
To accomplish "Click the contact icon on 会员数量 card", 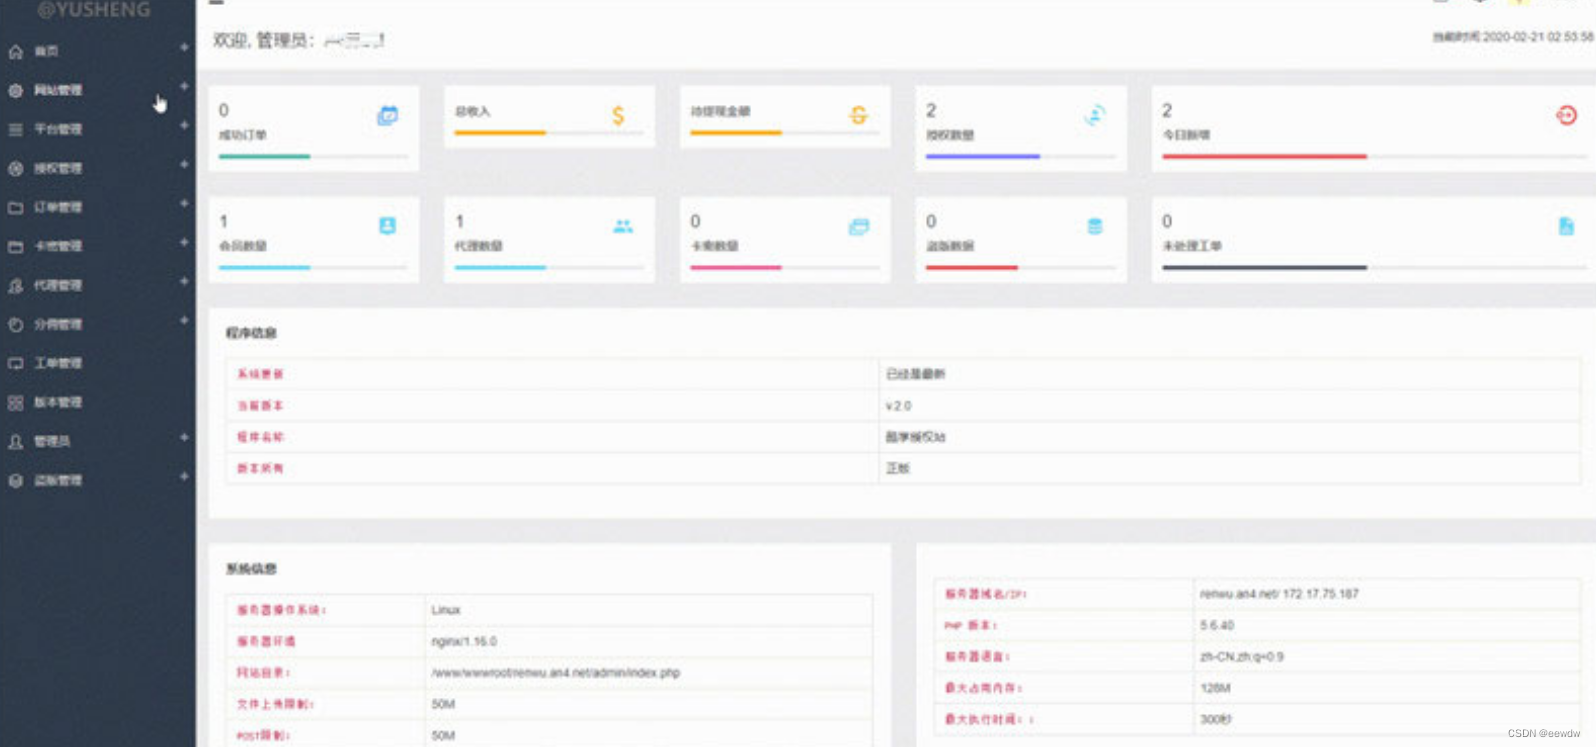I will (x=387, y=226).
